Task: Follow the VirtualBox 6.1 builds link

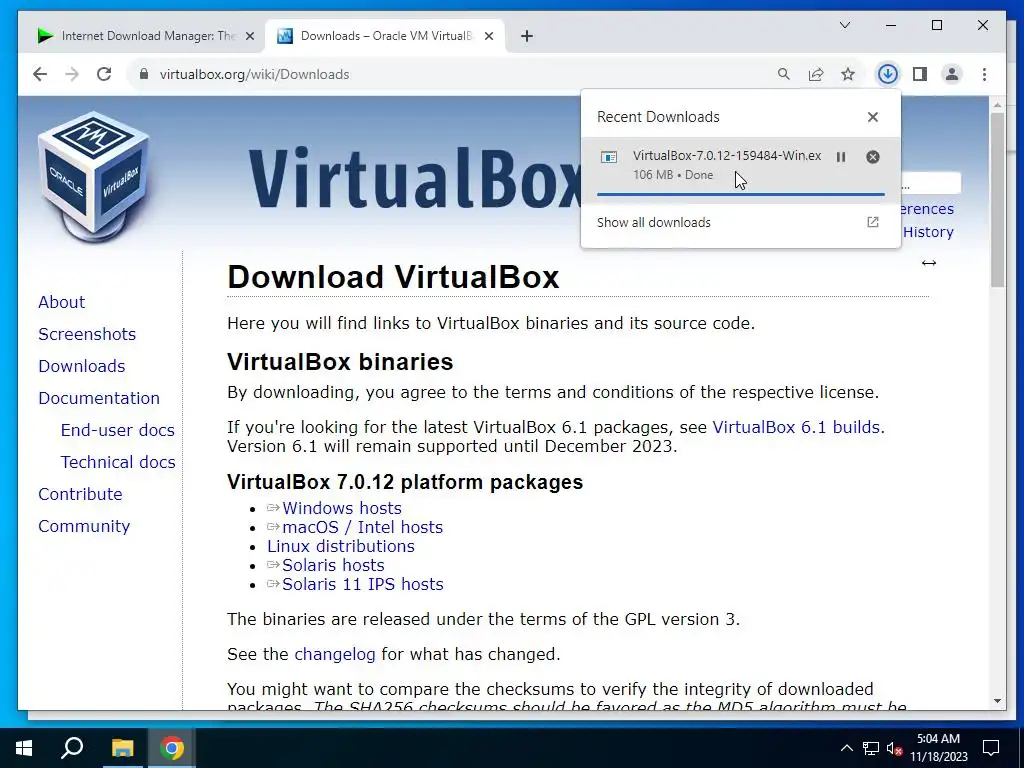Action: point(796,427)
